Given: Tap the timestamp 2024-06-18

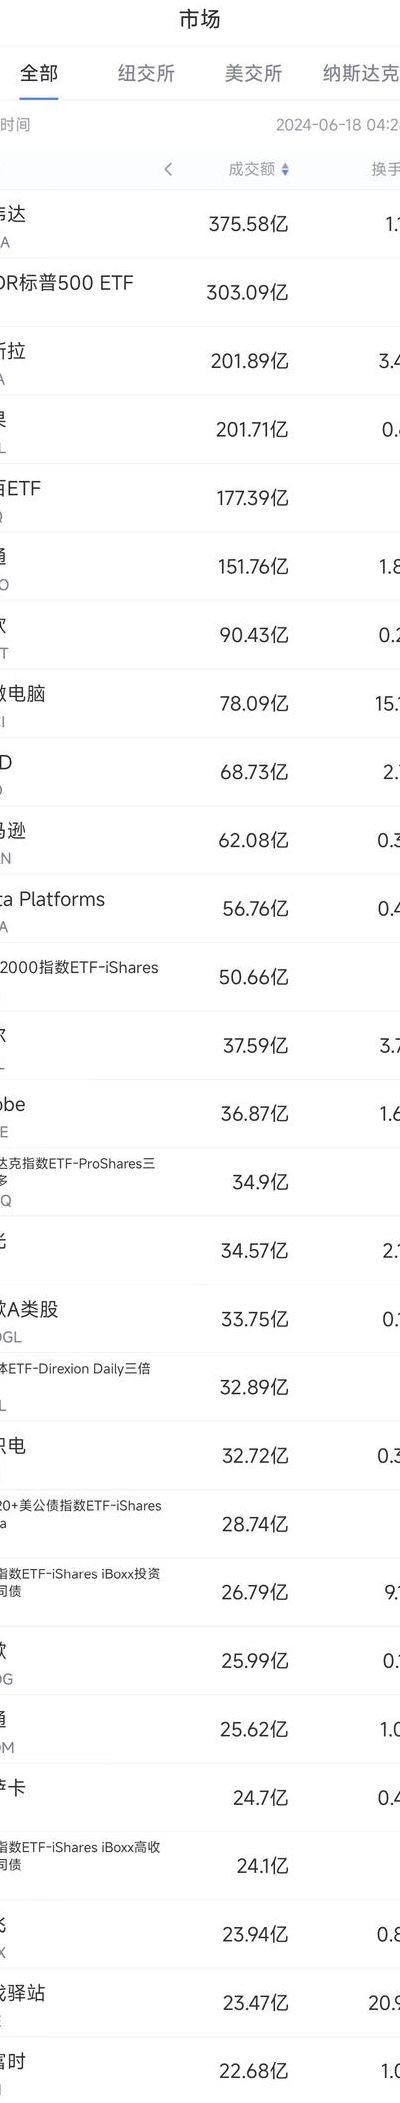Looking at the screenshot, I should coord(319,125).
